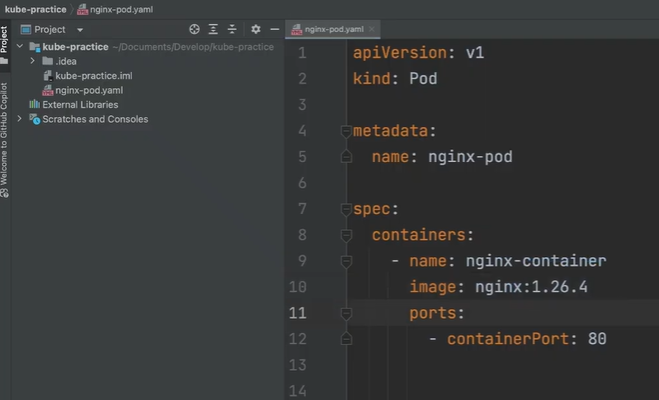The height and width of the screenshot is (400, 659).
Task: Click the kube-practice root folder name
Action: (x=76, y=47)
